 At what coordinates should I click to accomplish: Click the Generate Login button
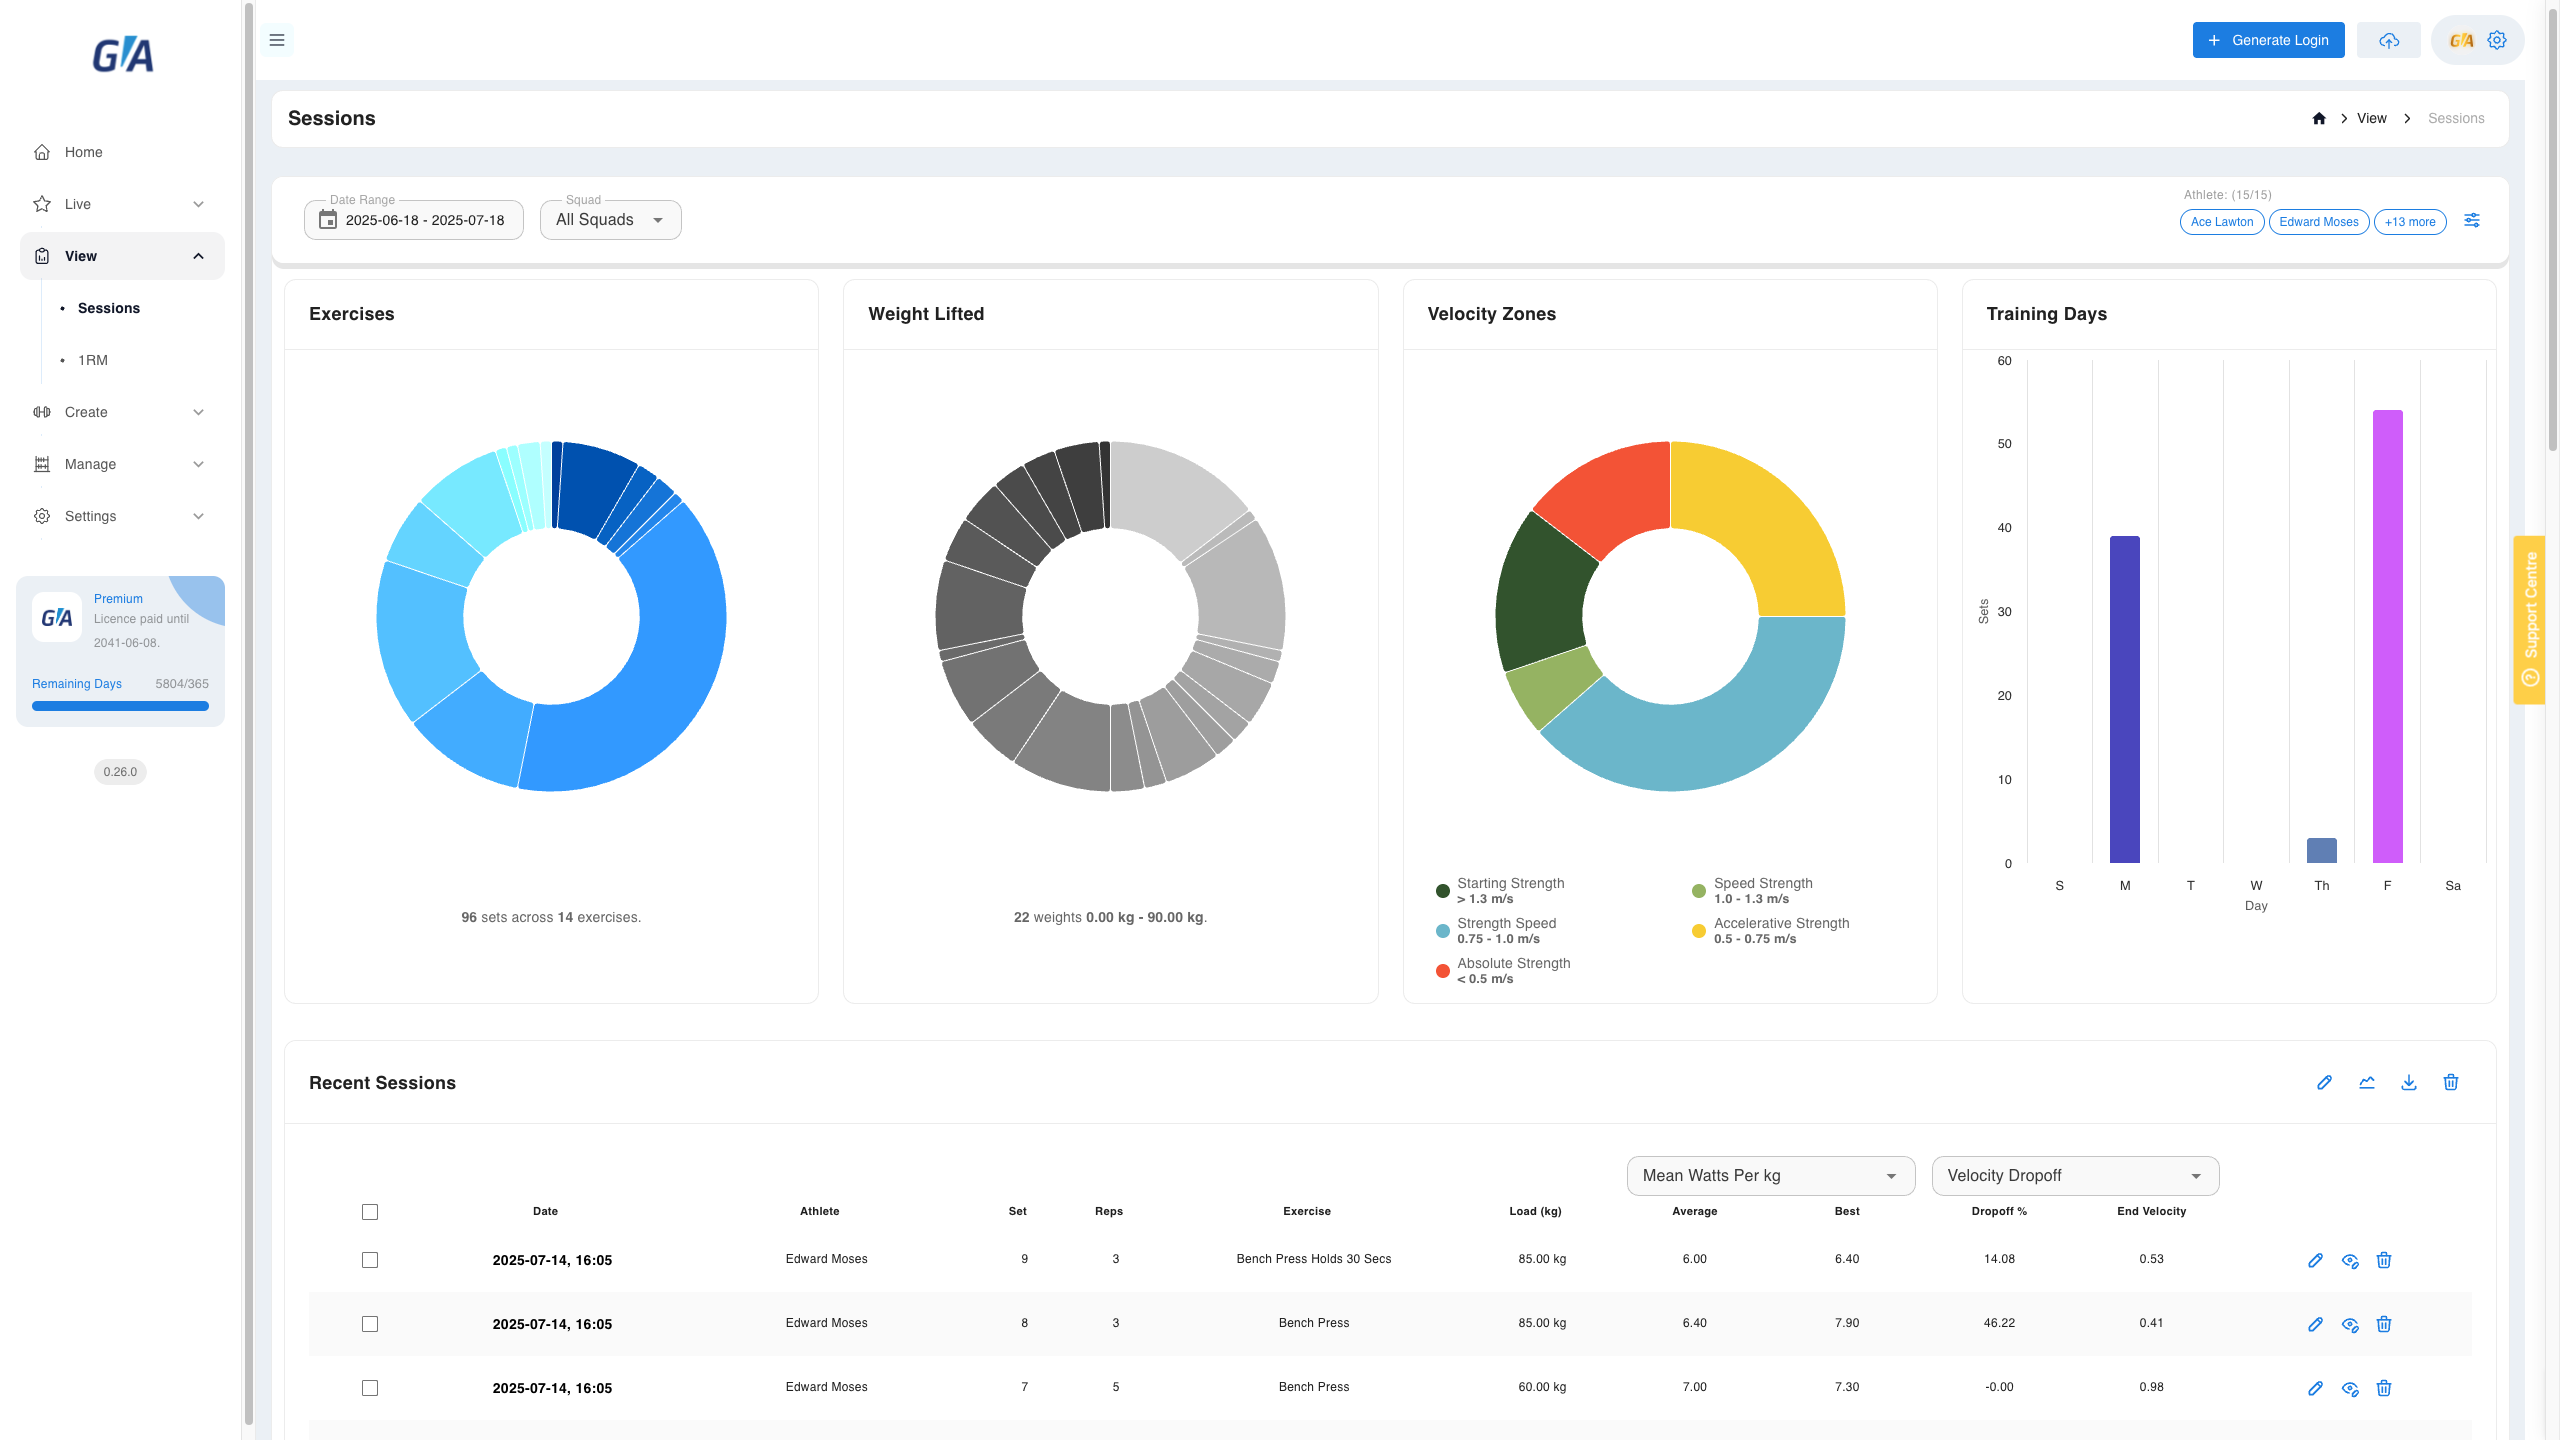2269,40
